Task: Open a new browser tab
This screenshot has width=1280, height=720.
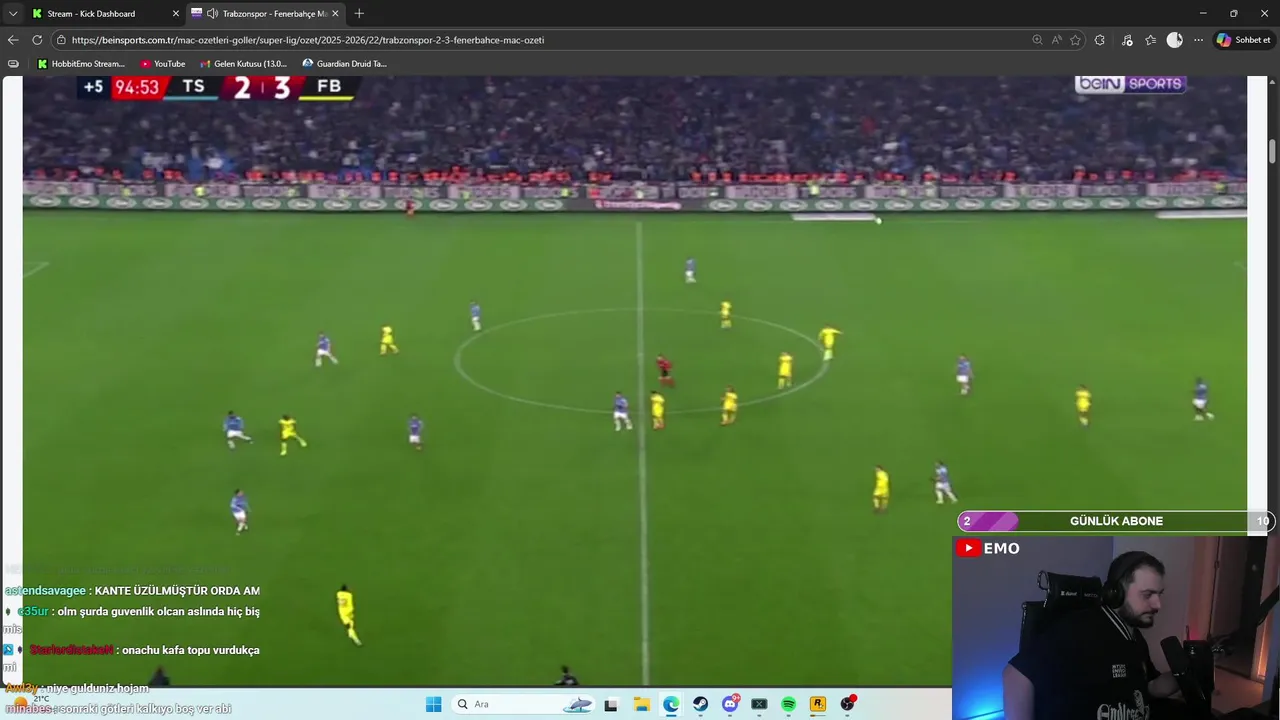Action: point(359,13)
